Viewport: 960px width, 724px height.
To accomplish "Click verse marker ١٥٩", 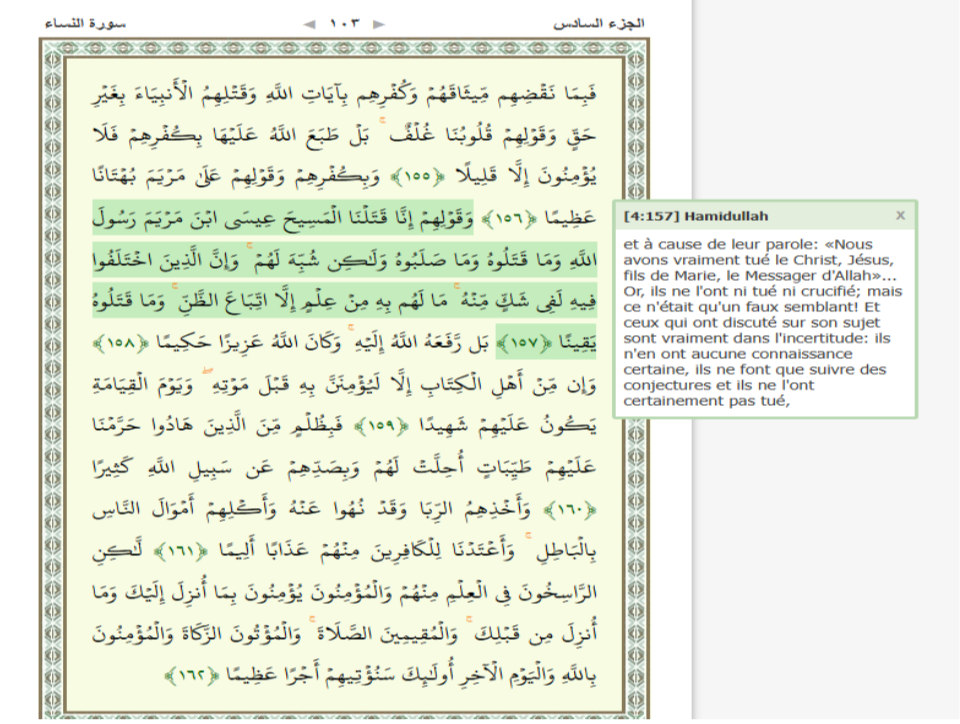I will click(381, 426).
